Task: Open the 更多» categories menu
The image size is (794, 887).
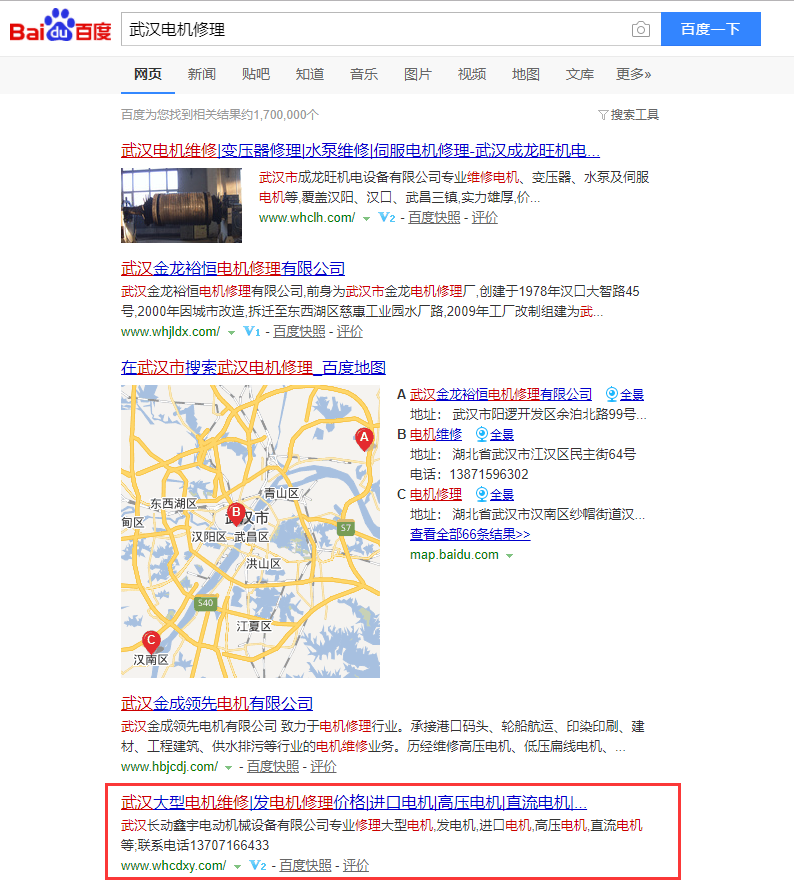Action: [x=633, y=75]
